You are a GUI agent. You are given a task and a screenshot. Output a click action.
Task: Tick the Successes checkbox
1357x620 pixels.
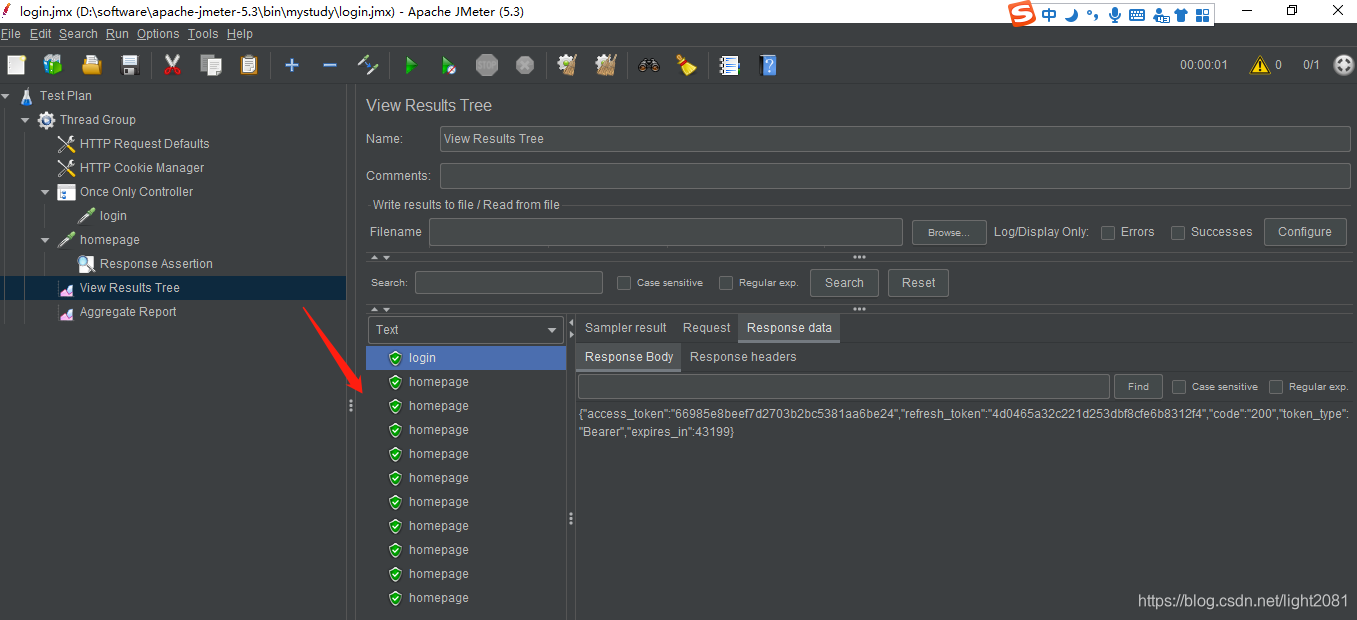pyautogui.click(x=1178, y=232)
